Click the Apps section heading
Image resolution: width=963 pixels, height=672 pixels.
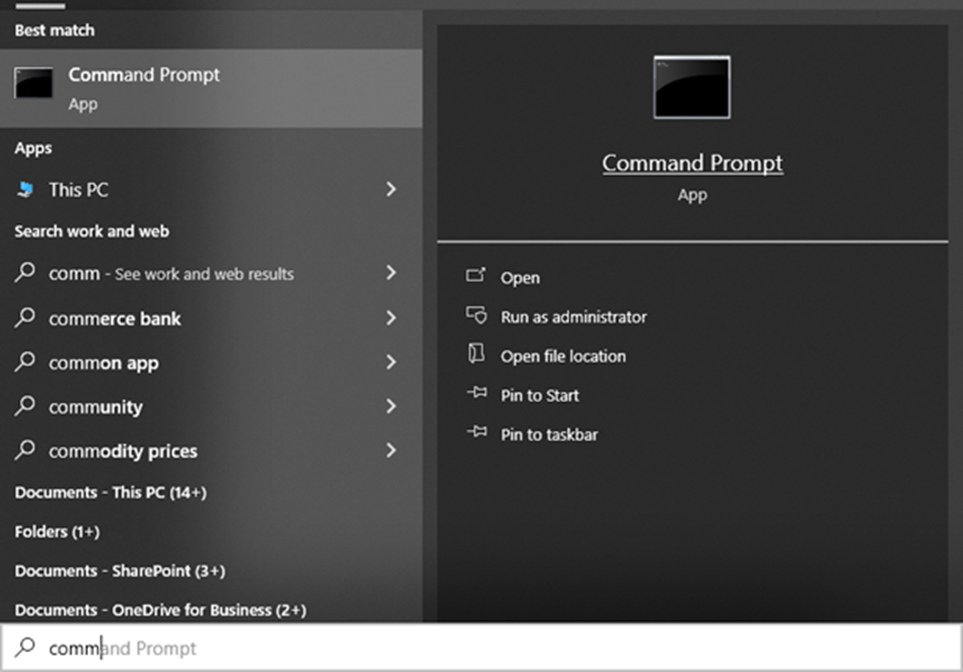tap(33, 149)
